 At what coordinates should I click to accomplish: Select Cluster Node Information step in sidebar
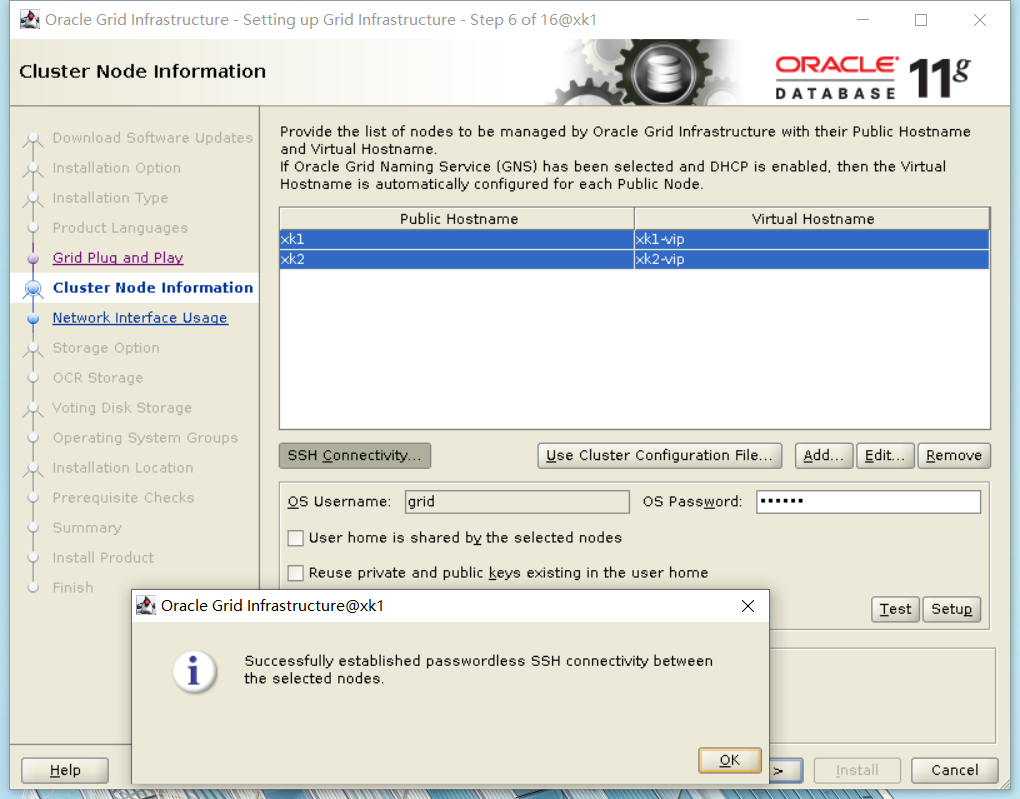[153, 288]
